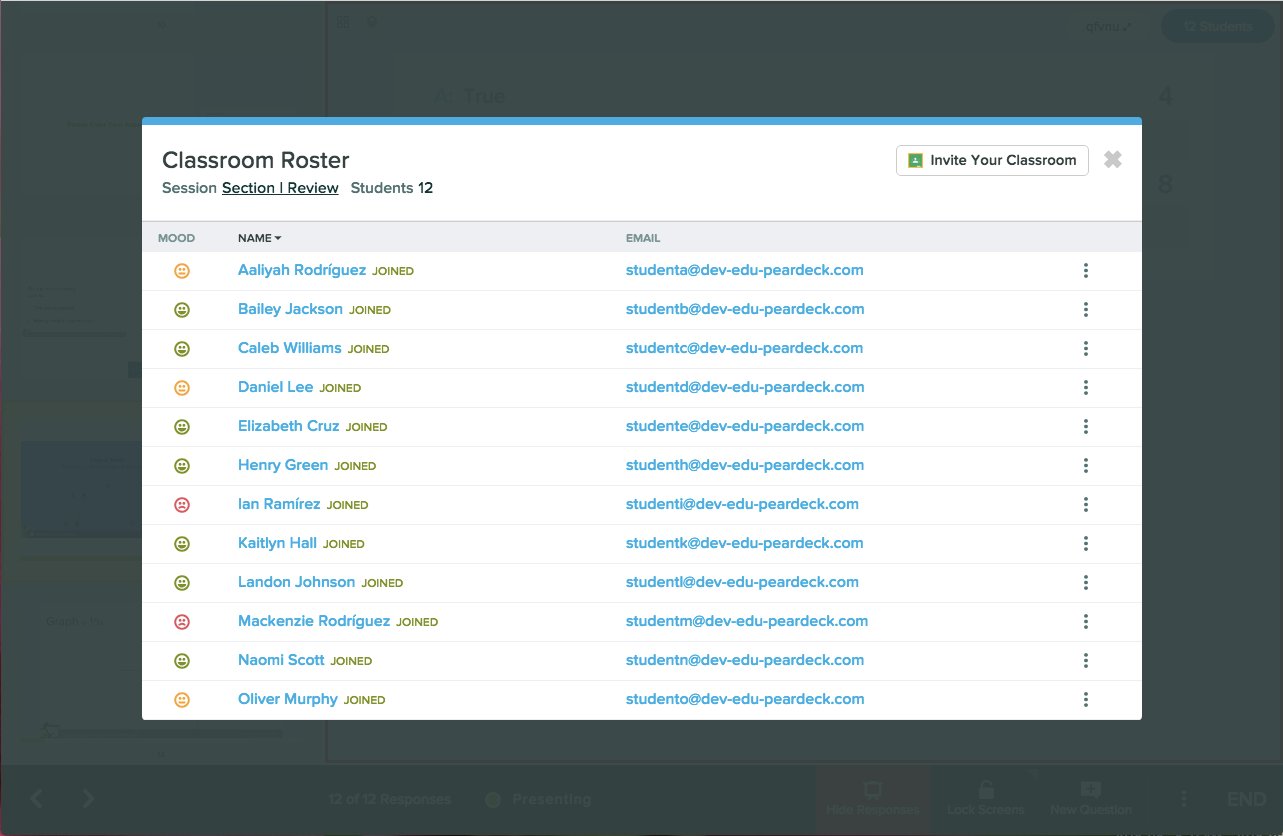This screenshot has height=836, width=1283.
Task: Open Mackenzie Rodríguez student name link
Action: 314,621
